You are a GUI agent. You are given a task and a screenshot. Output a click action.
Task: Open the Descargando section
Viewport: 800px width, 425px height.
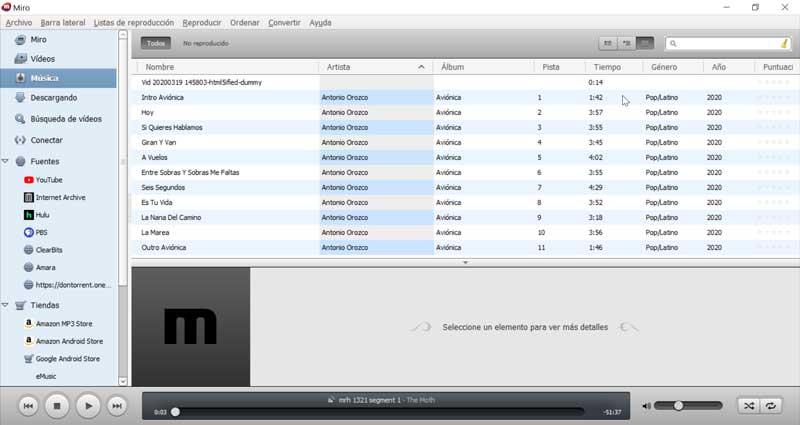[x=53, y=97]
